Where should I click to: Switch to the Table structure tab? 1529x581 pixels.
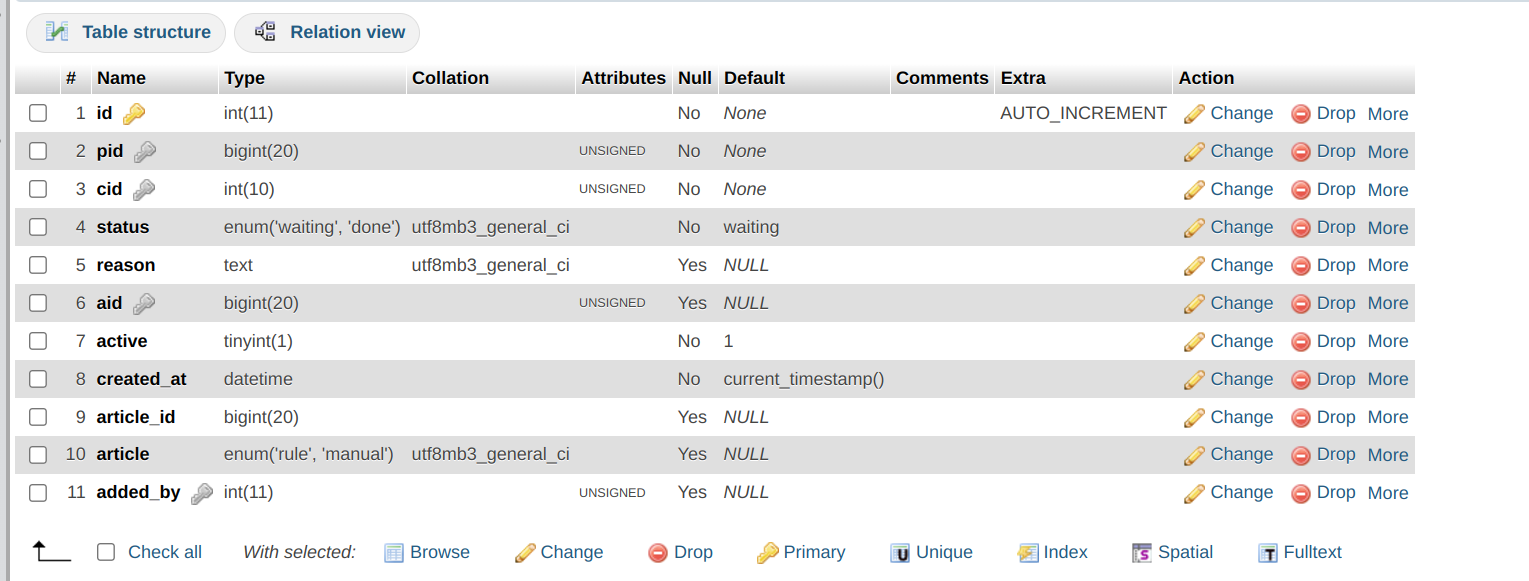[127, 32]
